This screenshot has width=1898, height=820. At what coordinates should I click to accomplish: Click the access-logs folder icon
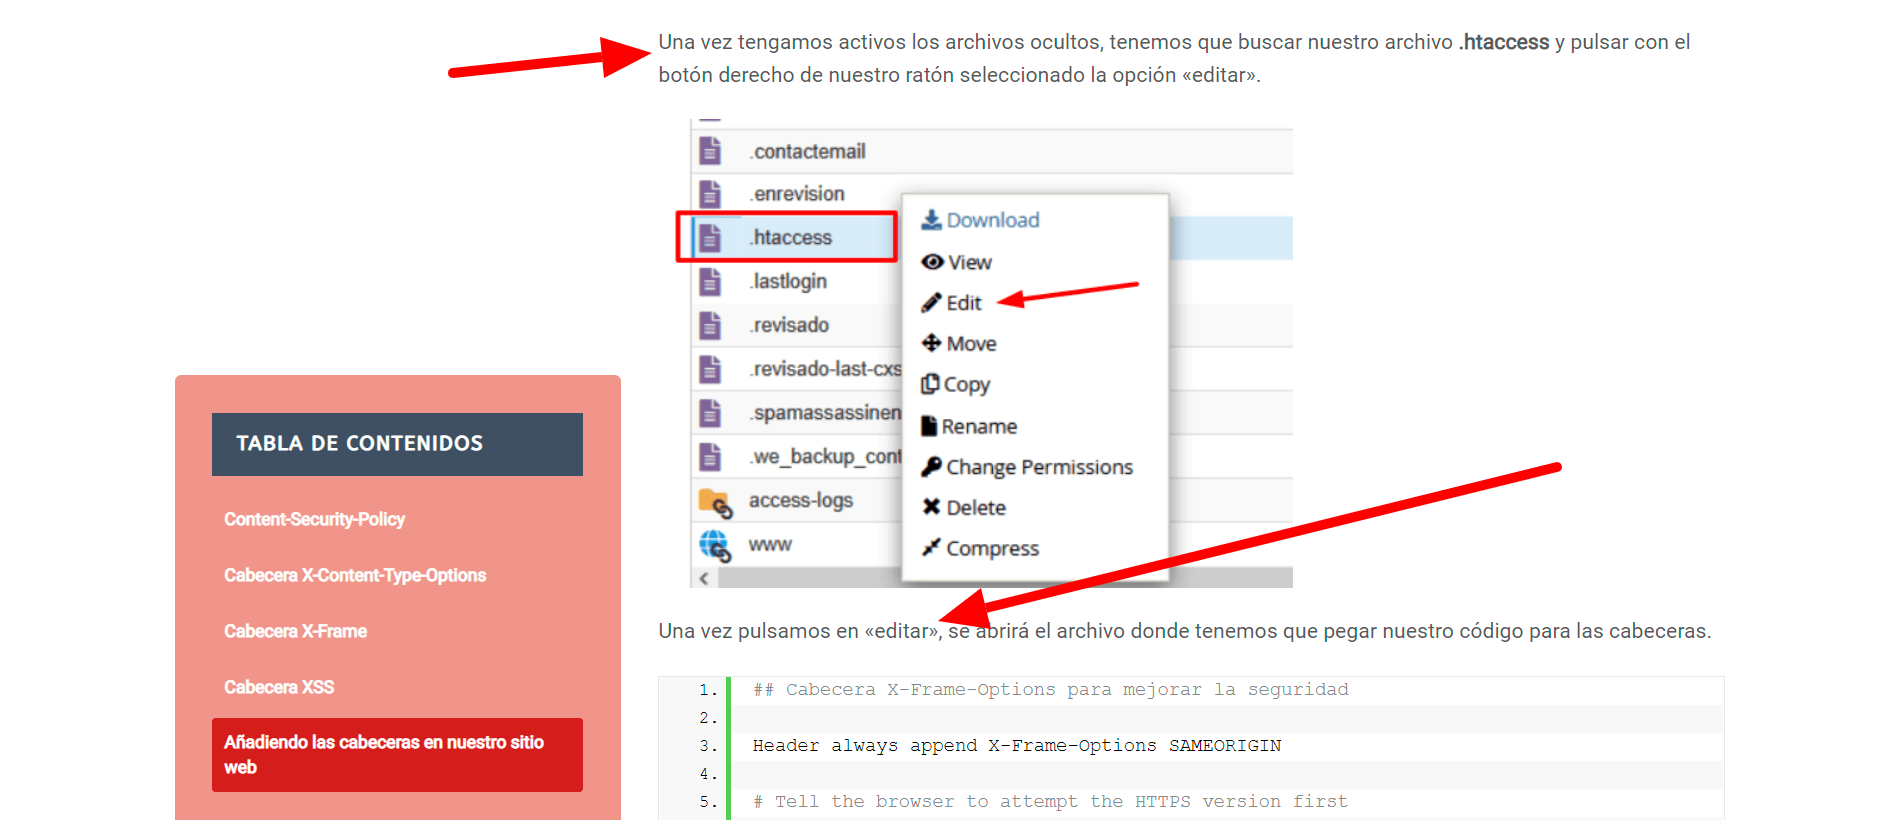tap(715, 502)
